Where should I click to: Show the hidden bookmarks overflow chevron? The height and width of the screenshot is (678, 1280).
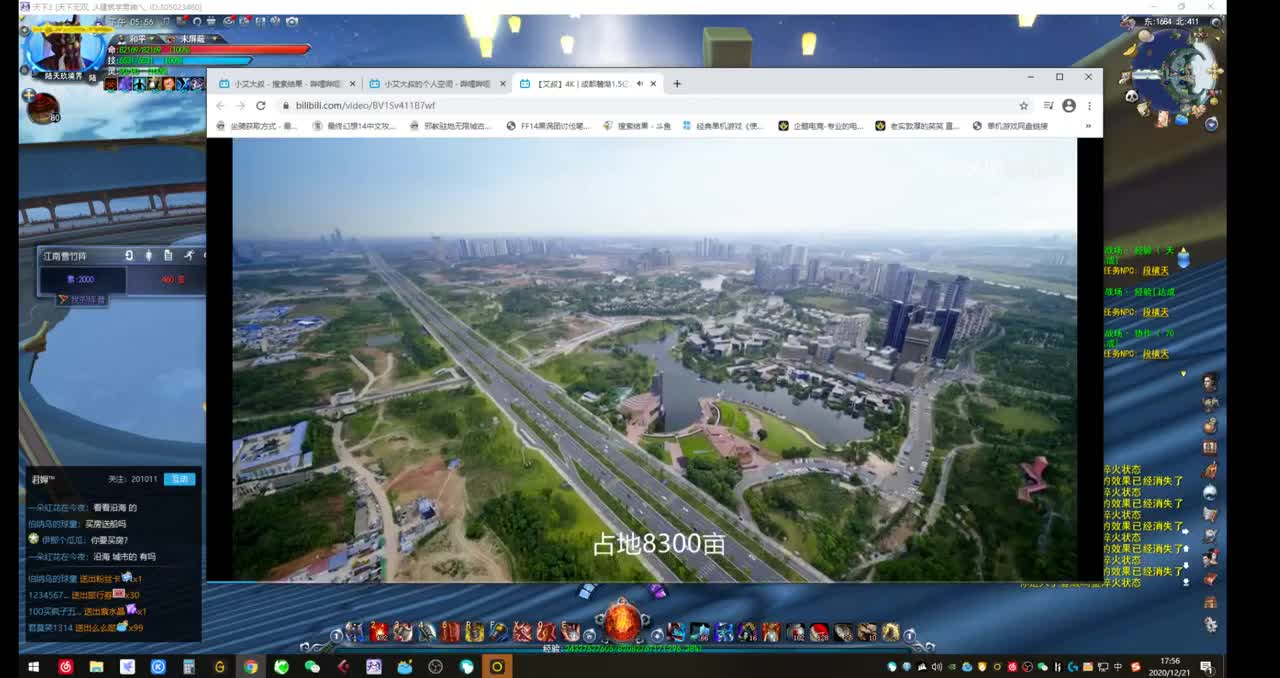(1088, 126)
